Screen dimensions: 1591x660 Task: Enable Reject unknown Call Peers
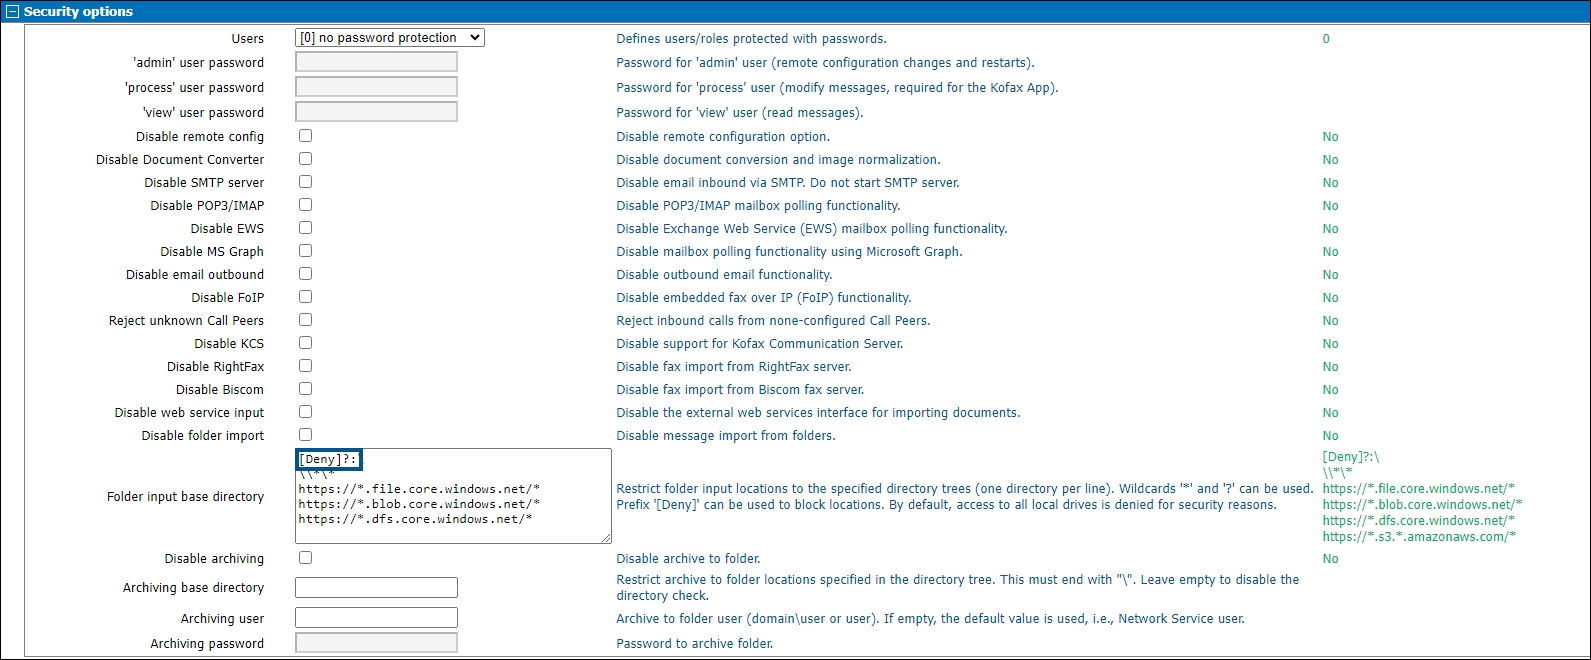coord(305,320)
